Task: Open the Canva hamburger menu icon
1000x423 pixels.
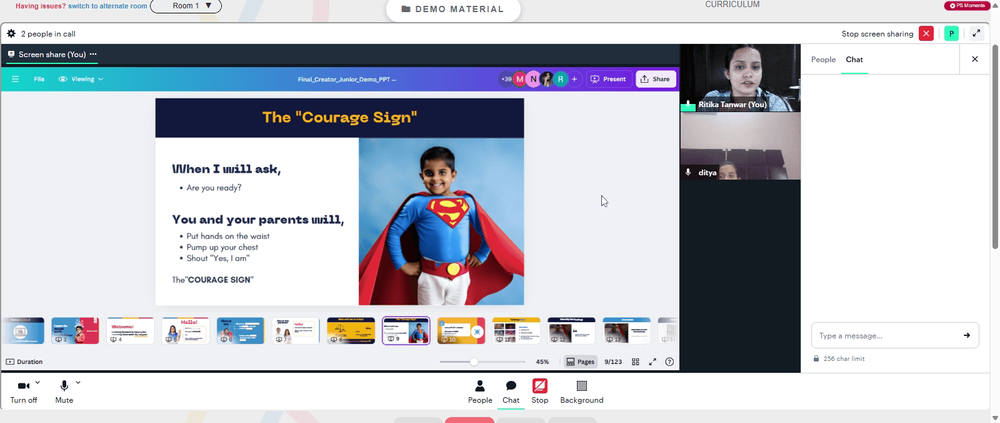Action: click(x=15, y=79)
